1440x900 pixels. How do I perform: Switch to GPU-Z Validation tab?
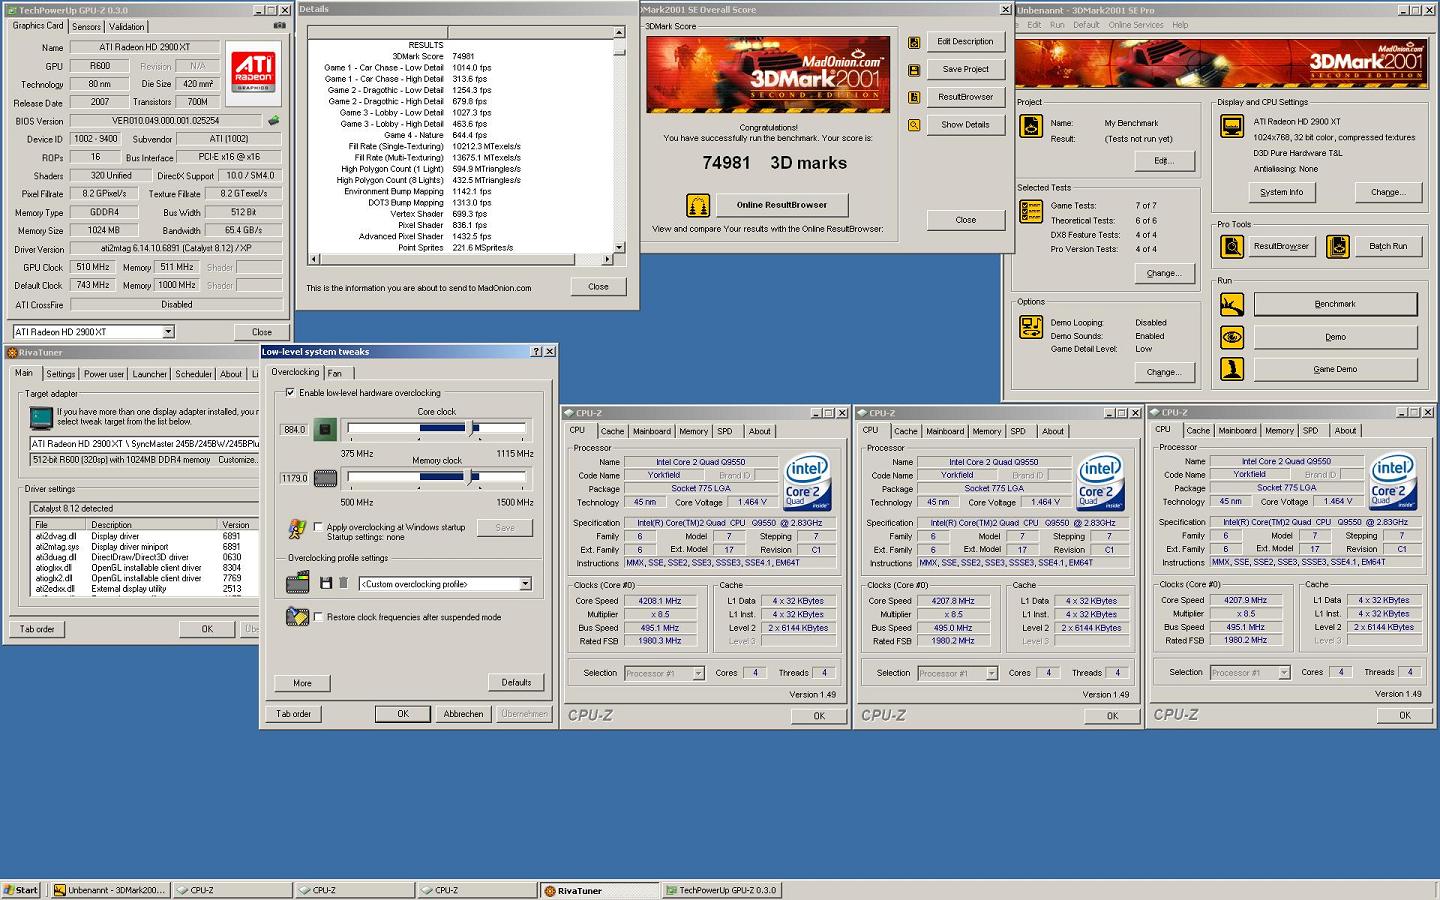(x=127, y=27)
